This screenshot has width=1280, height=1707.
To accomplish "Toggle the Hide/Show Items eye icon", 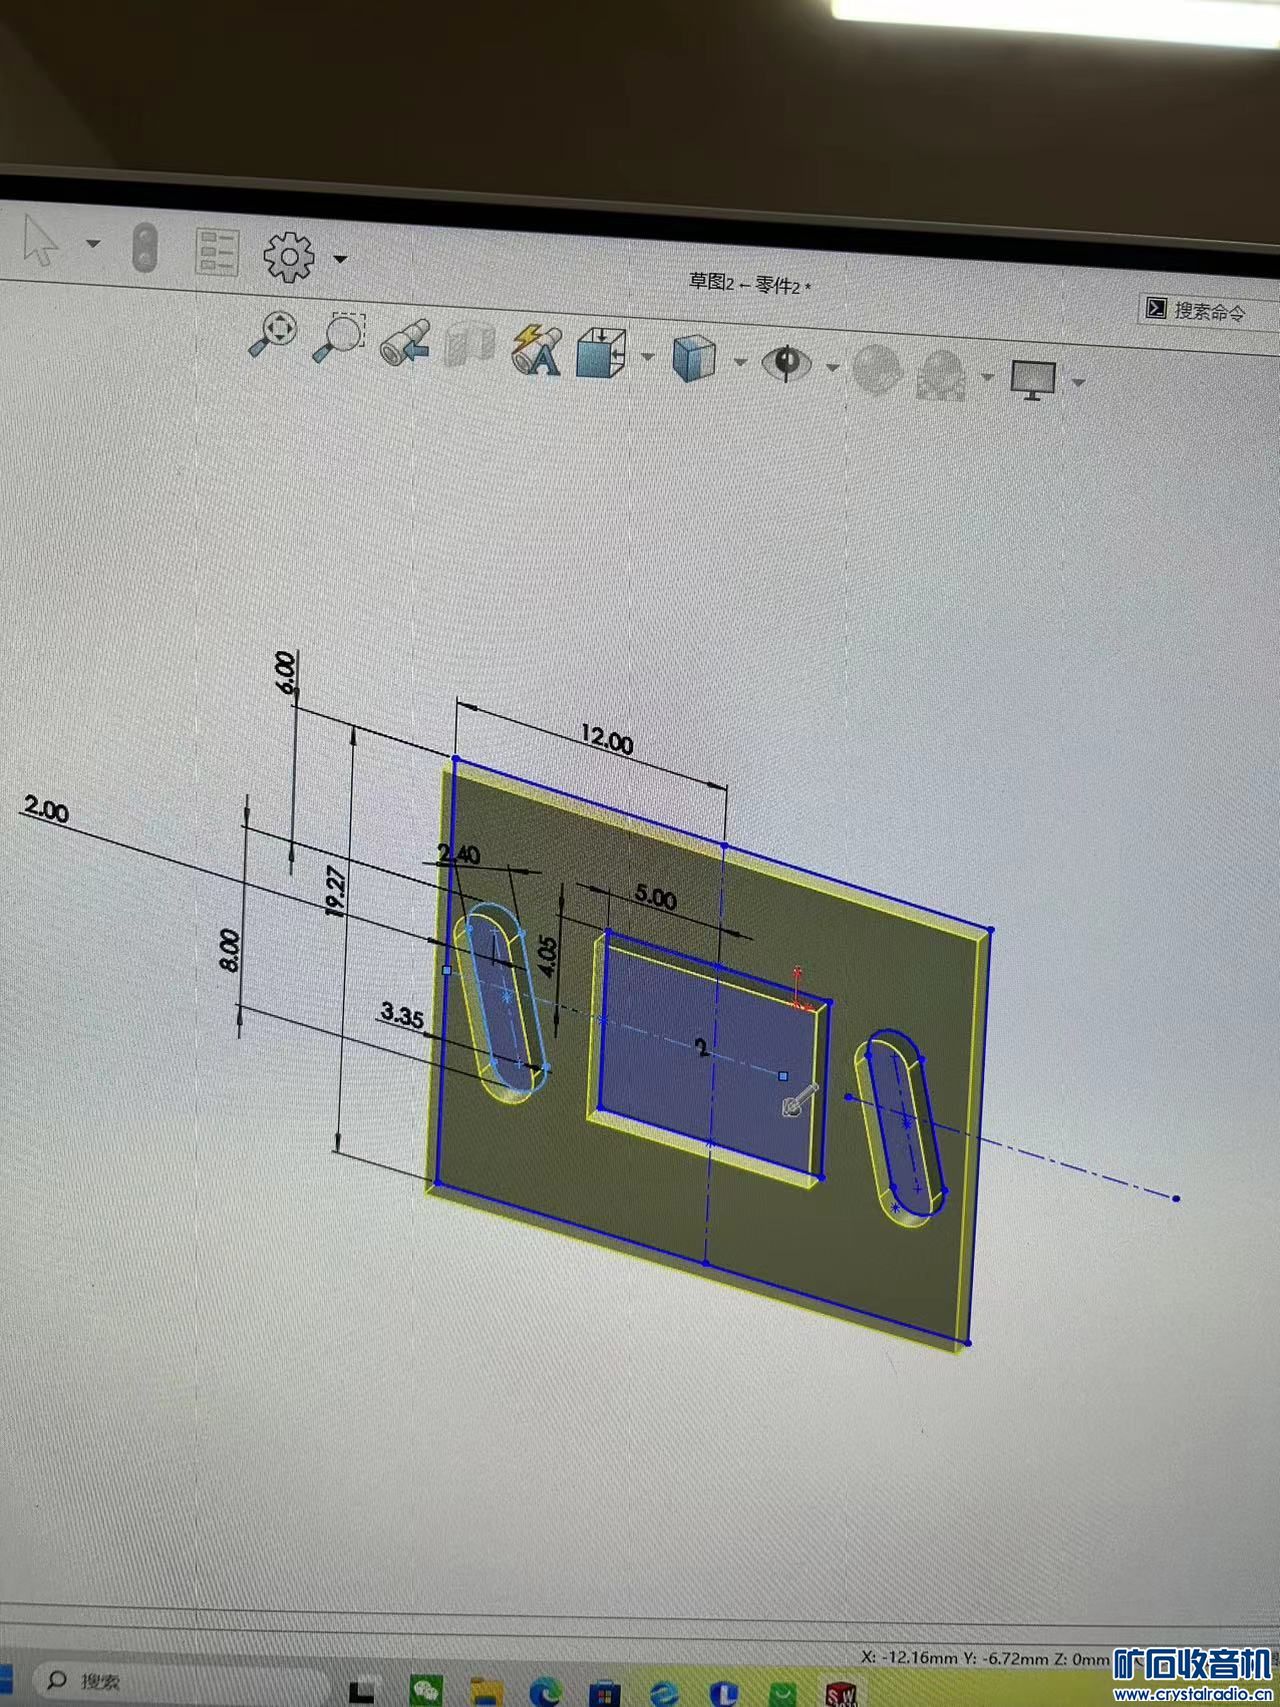I will click(787, 362).
